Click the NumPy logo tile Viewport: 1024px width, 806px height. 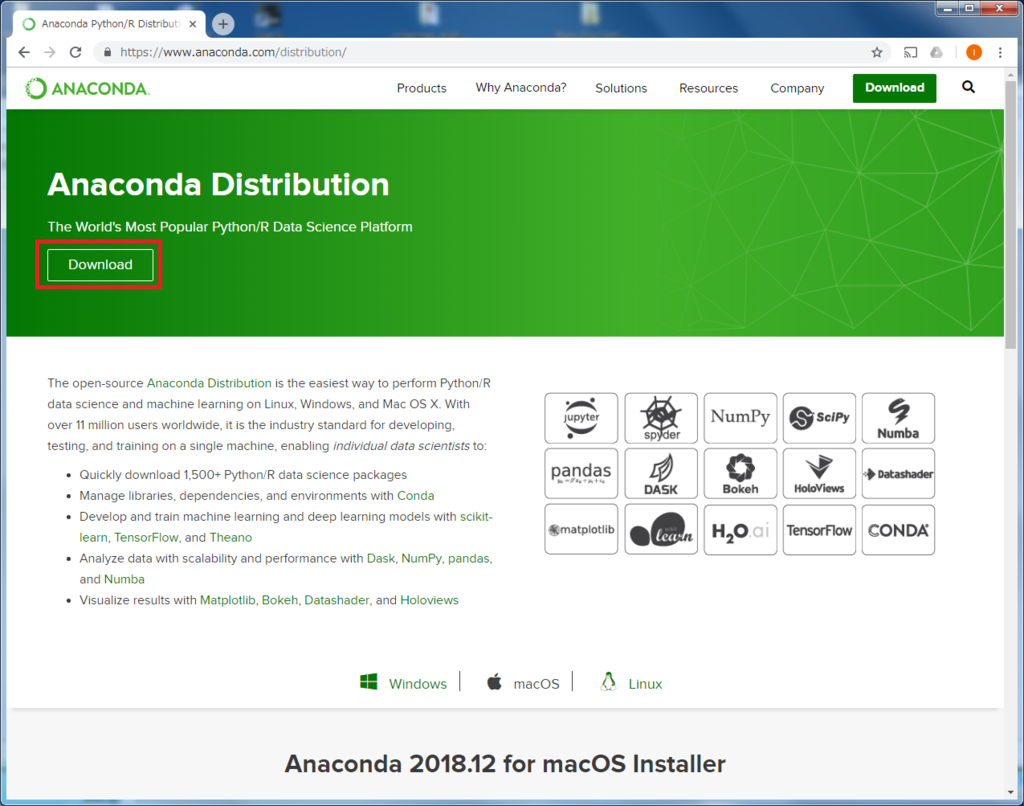click(740, 418)
